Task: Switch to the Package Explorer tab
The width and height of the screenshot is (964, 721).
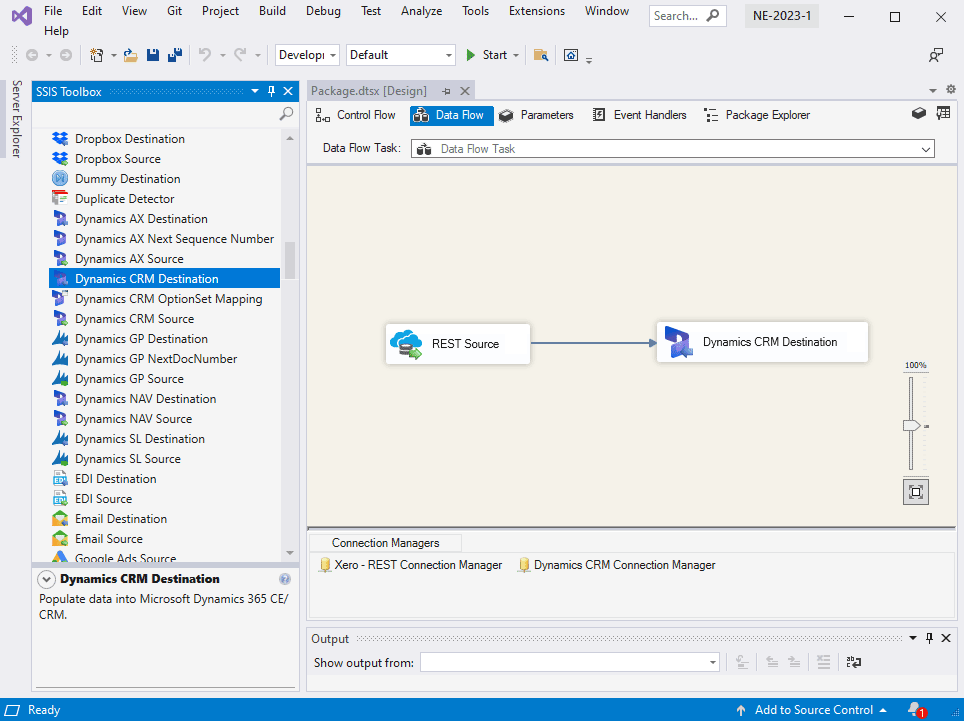Action: point(757,115)
